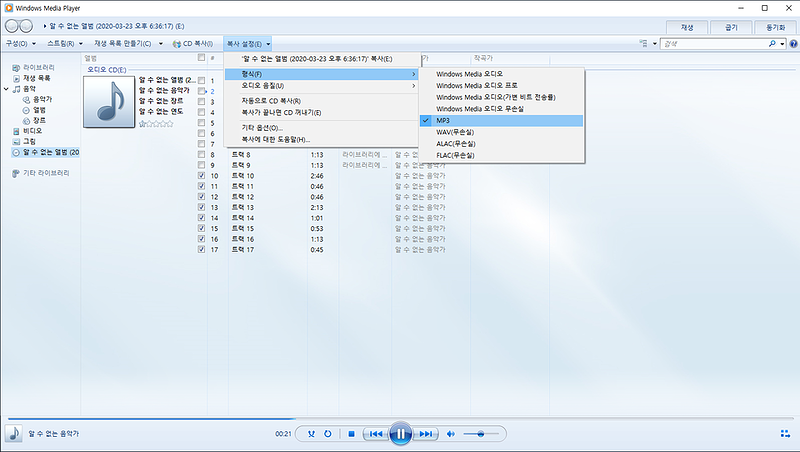
Task: Check the checkbox for track 3
Action: click(201, 102)
